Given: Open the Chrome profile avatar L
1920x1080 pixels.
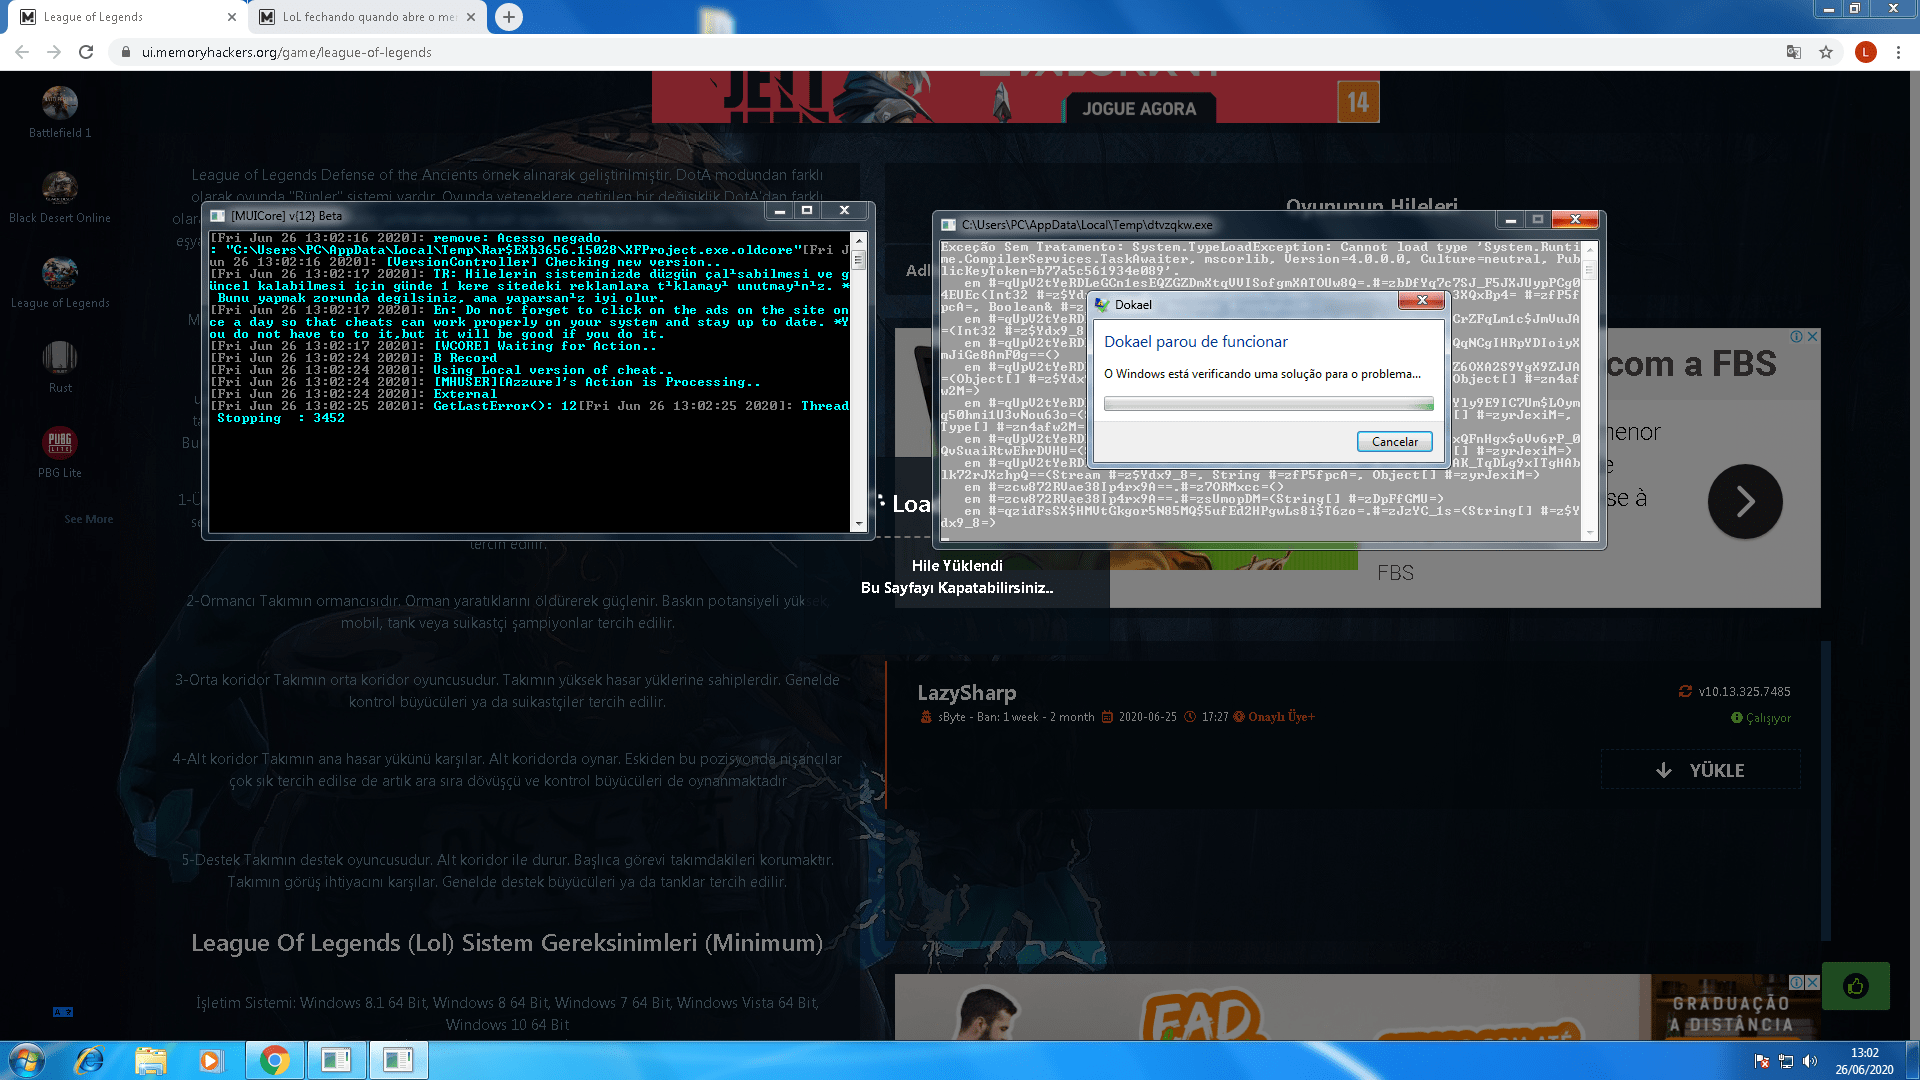Looking at the screenshot, I should 1865,52.
